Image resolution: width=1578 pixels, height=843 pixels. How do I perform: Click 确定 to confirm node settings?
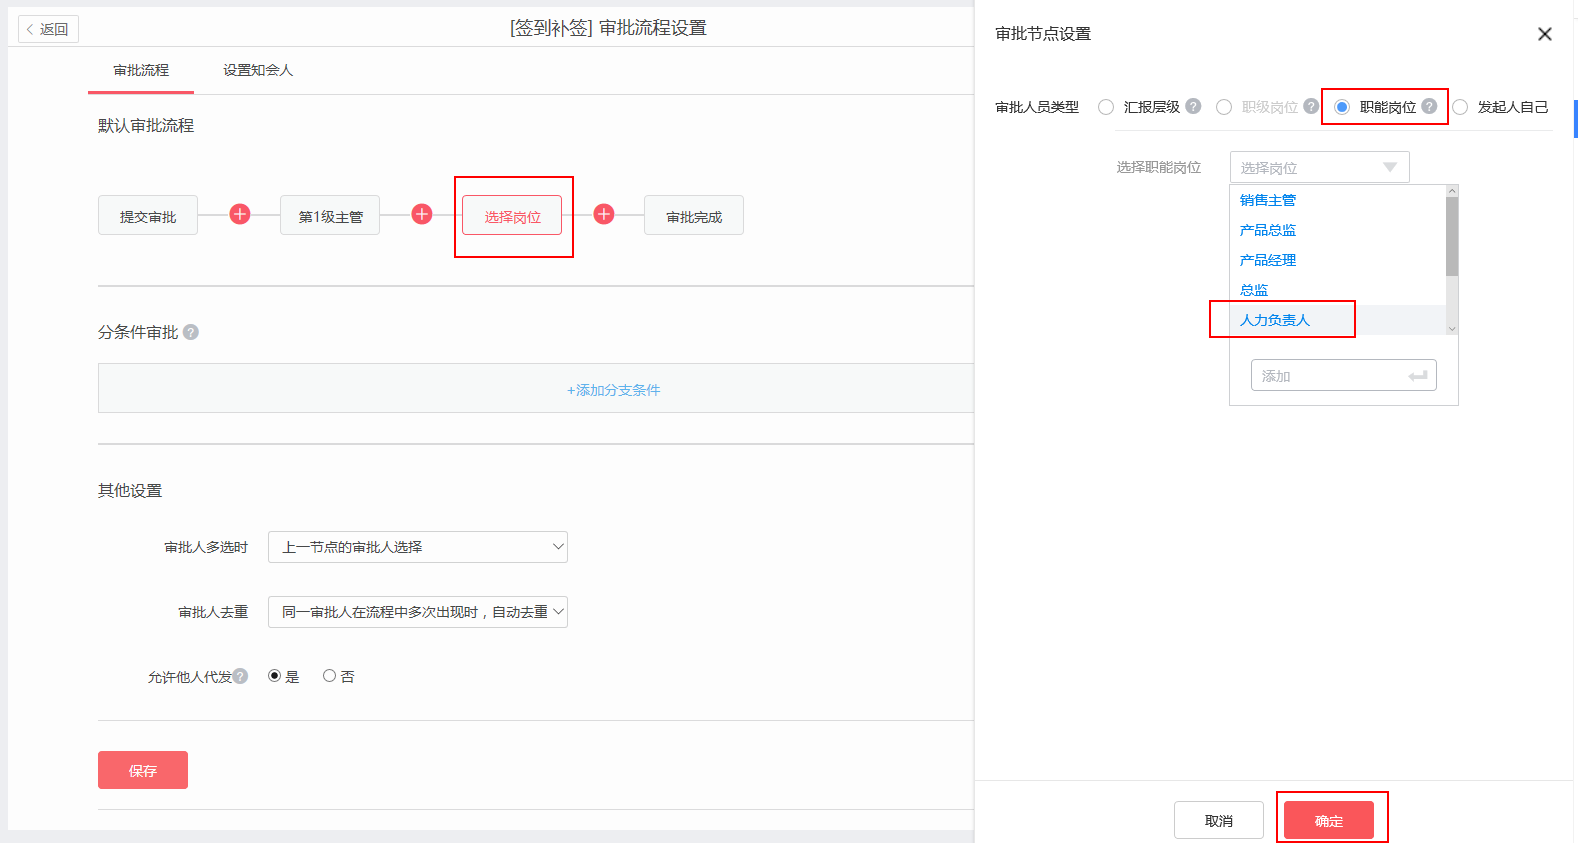(1329, 821)
